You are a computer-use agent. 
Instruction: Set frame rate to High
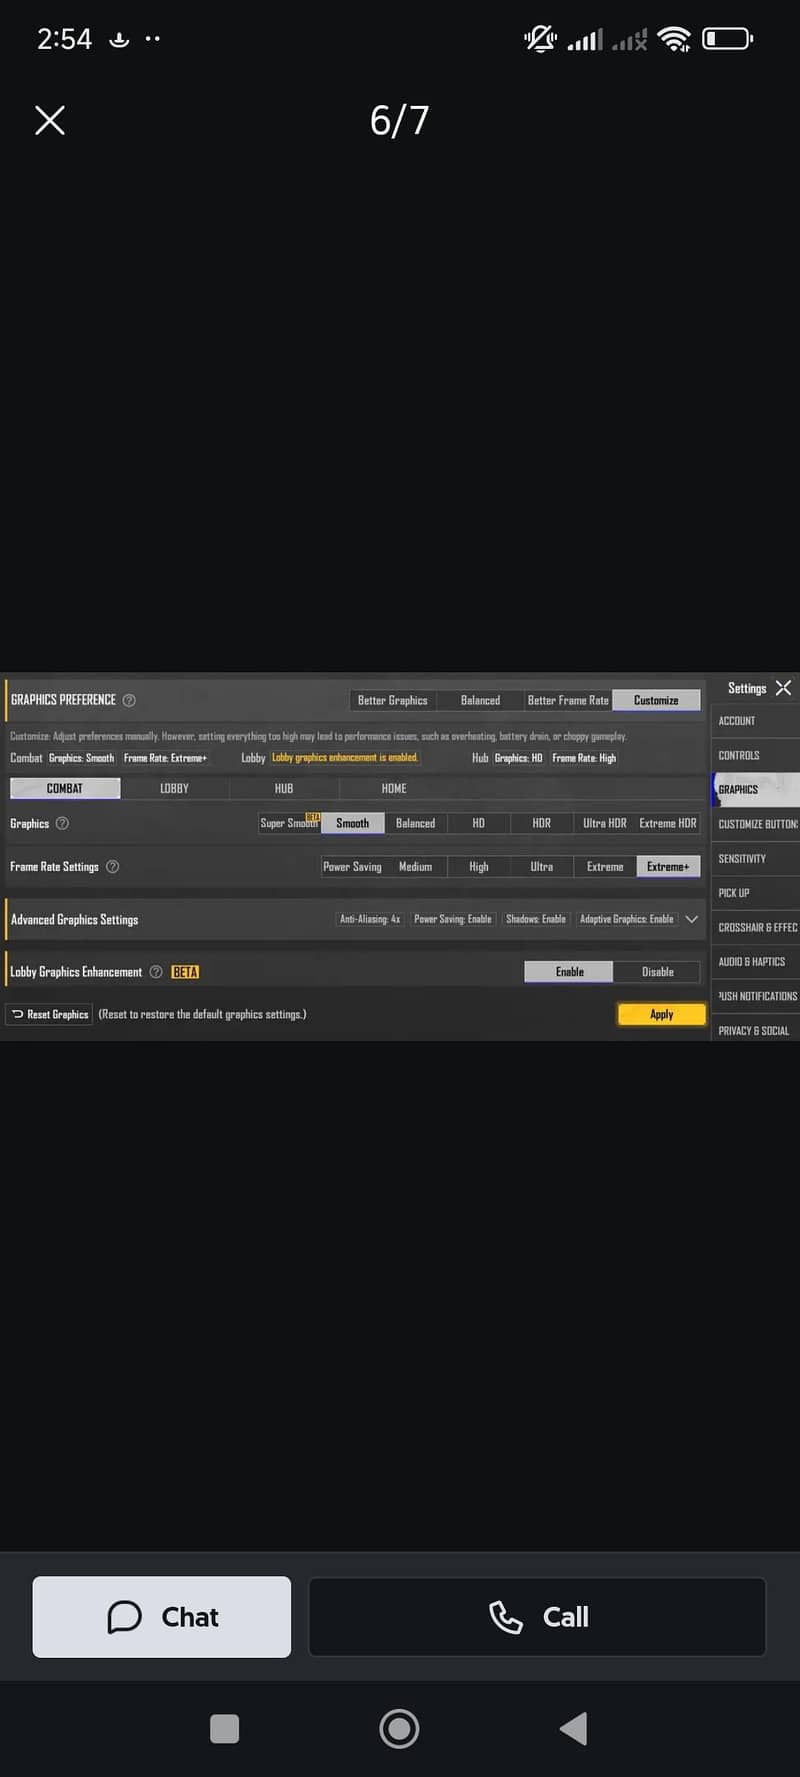click(x=479, y=866)
